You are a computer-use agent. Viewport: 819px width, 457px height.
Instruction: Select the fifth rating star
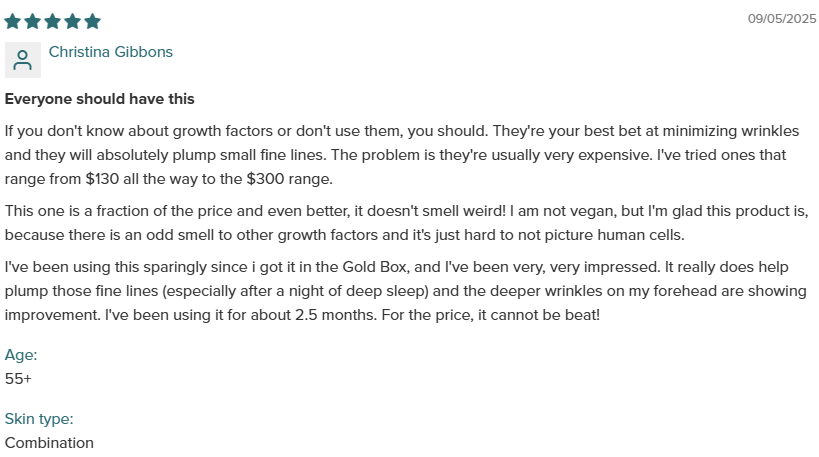tap(92, 21)
